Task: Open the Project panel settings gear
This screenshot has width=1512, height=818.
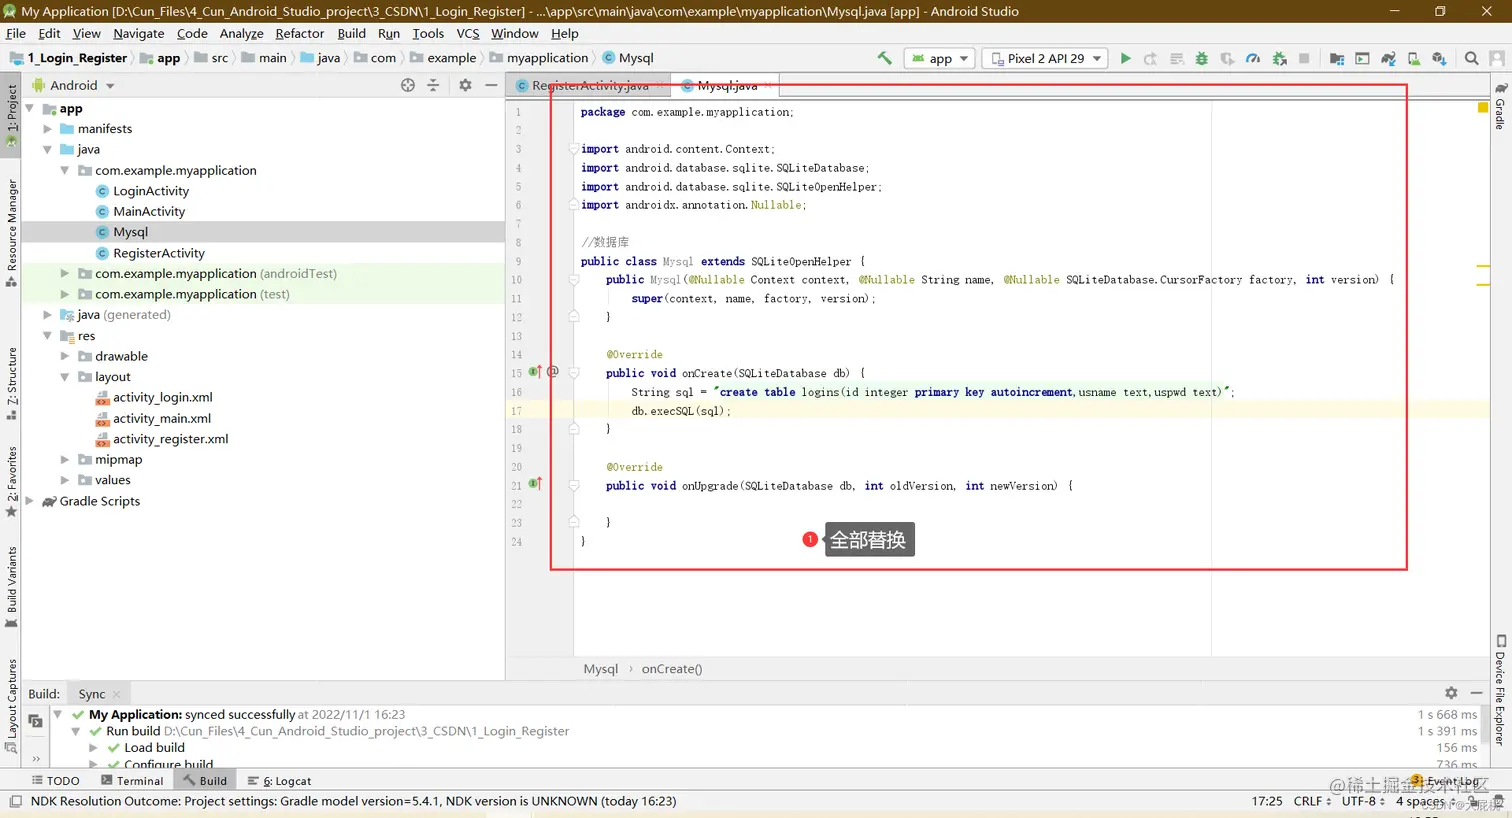Action: click(465, 85)
